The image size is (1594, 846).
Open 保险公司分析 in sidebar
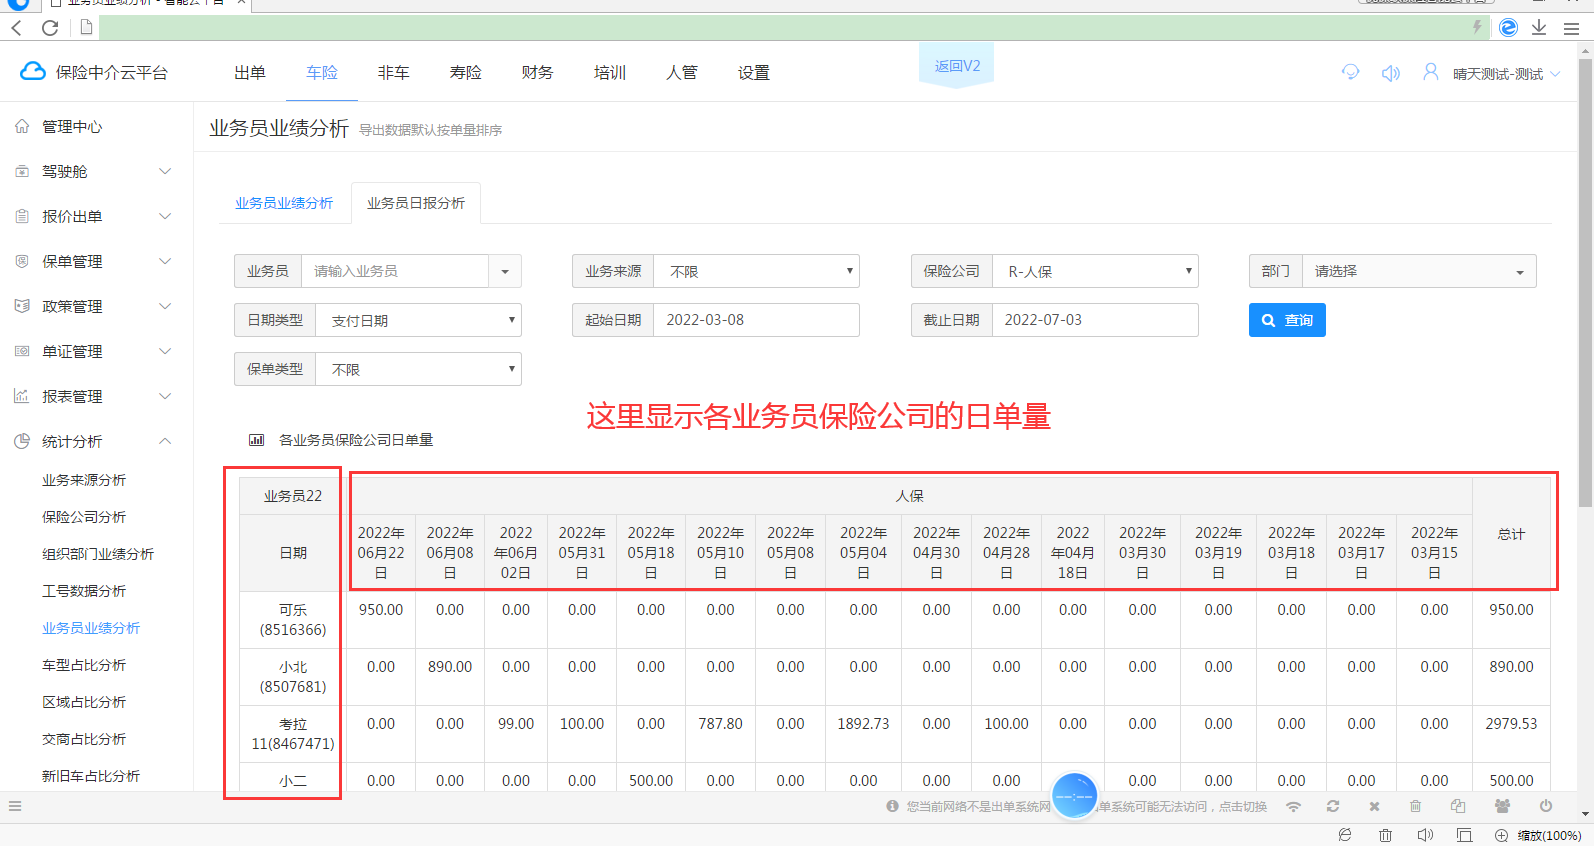pyautogui.click(x=84, y=517)
